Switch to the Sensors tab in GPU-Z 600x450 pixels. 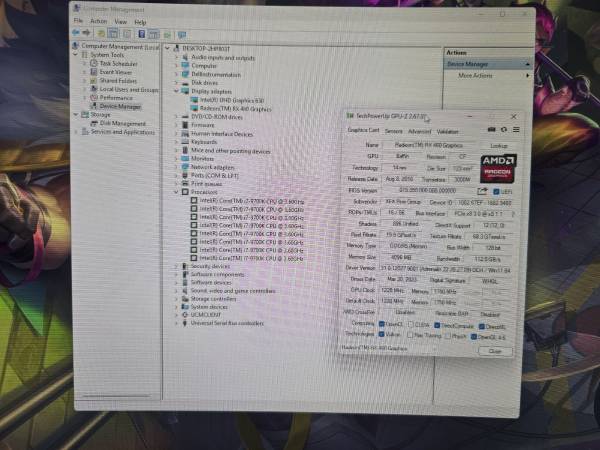tap(393, 130)
